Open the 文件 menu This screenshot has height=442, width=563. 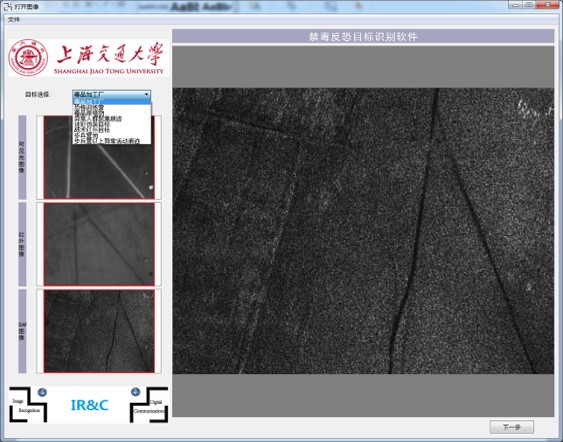[x=14, y=19]
